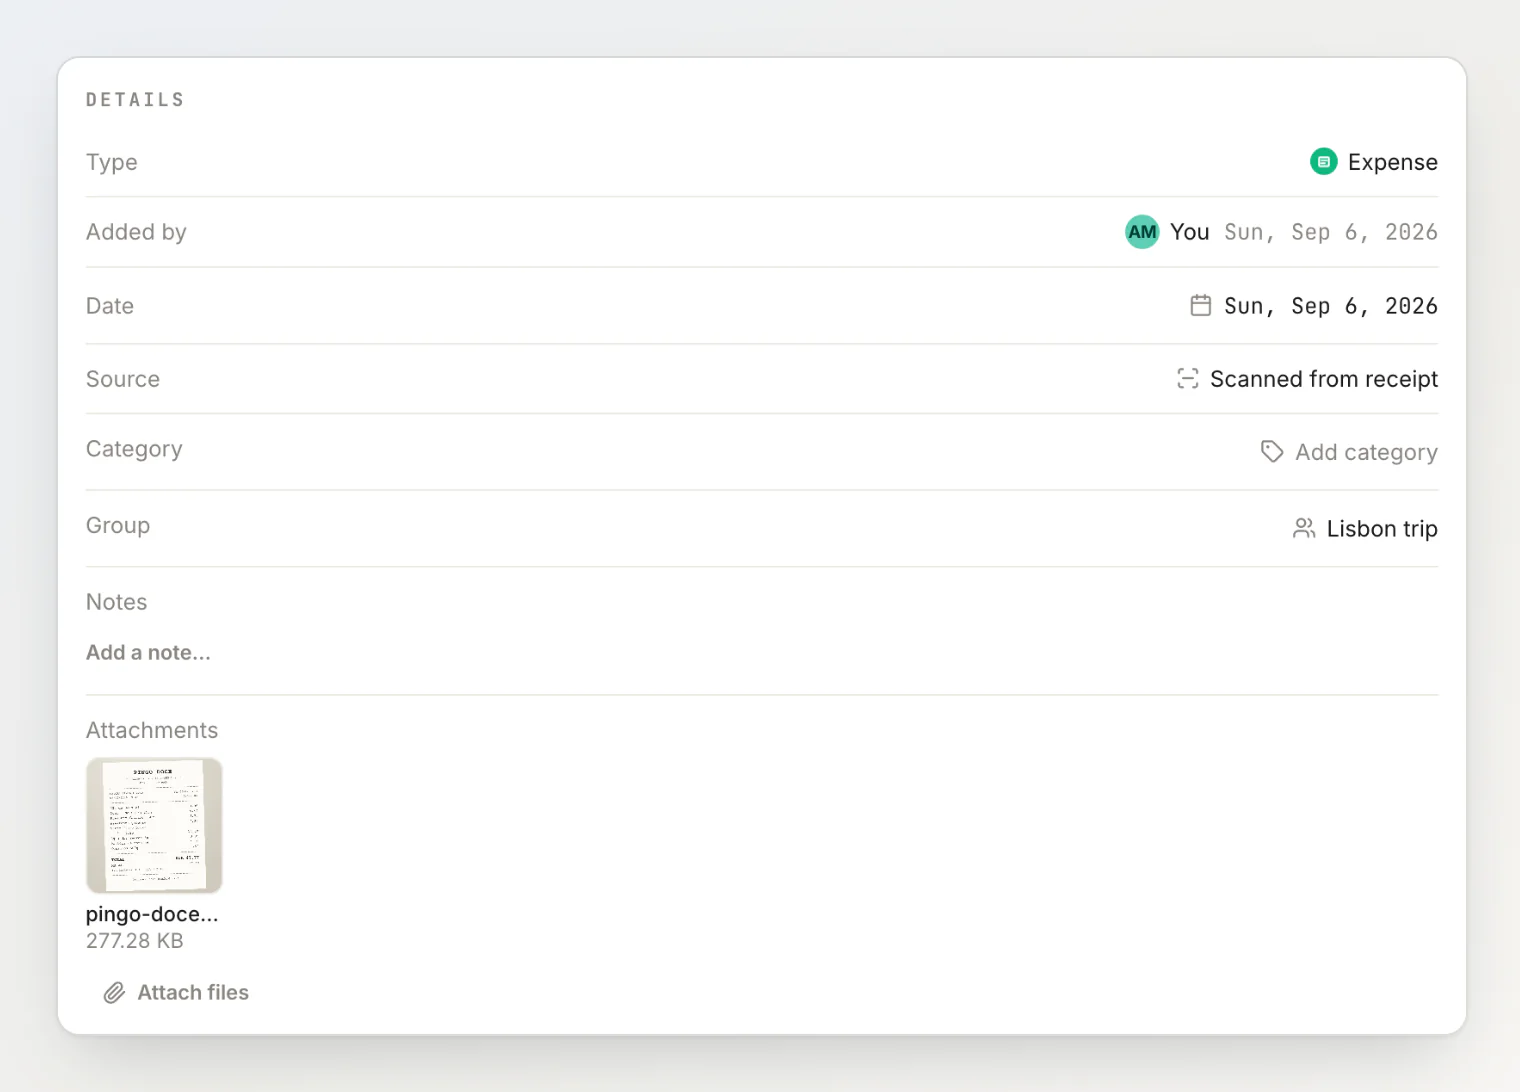Click the people icon beside Lisbon trip
1520x1092 pixels.
pos(1304,528)
